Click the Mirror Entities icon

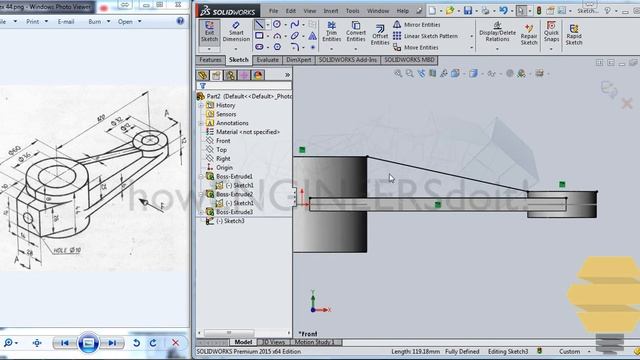(x=397, y=24)
